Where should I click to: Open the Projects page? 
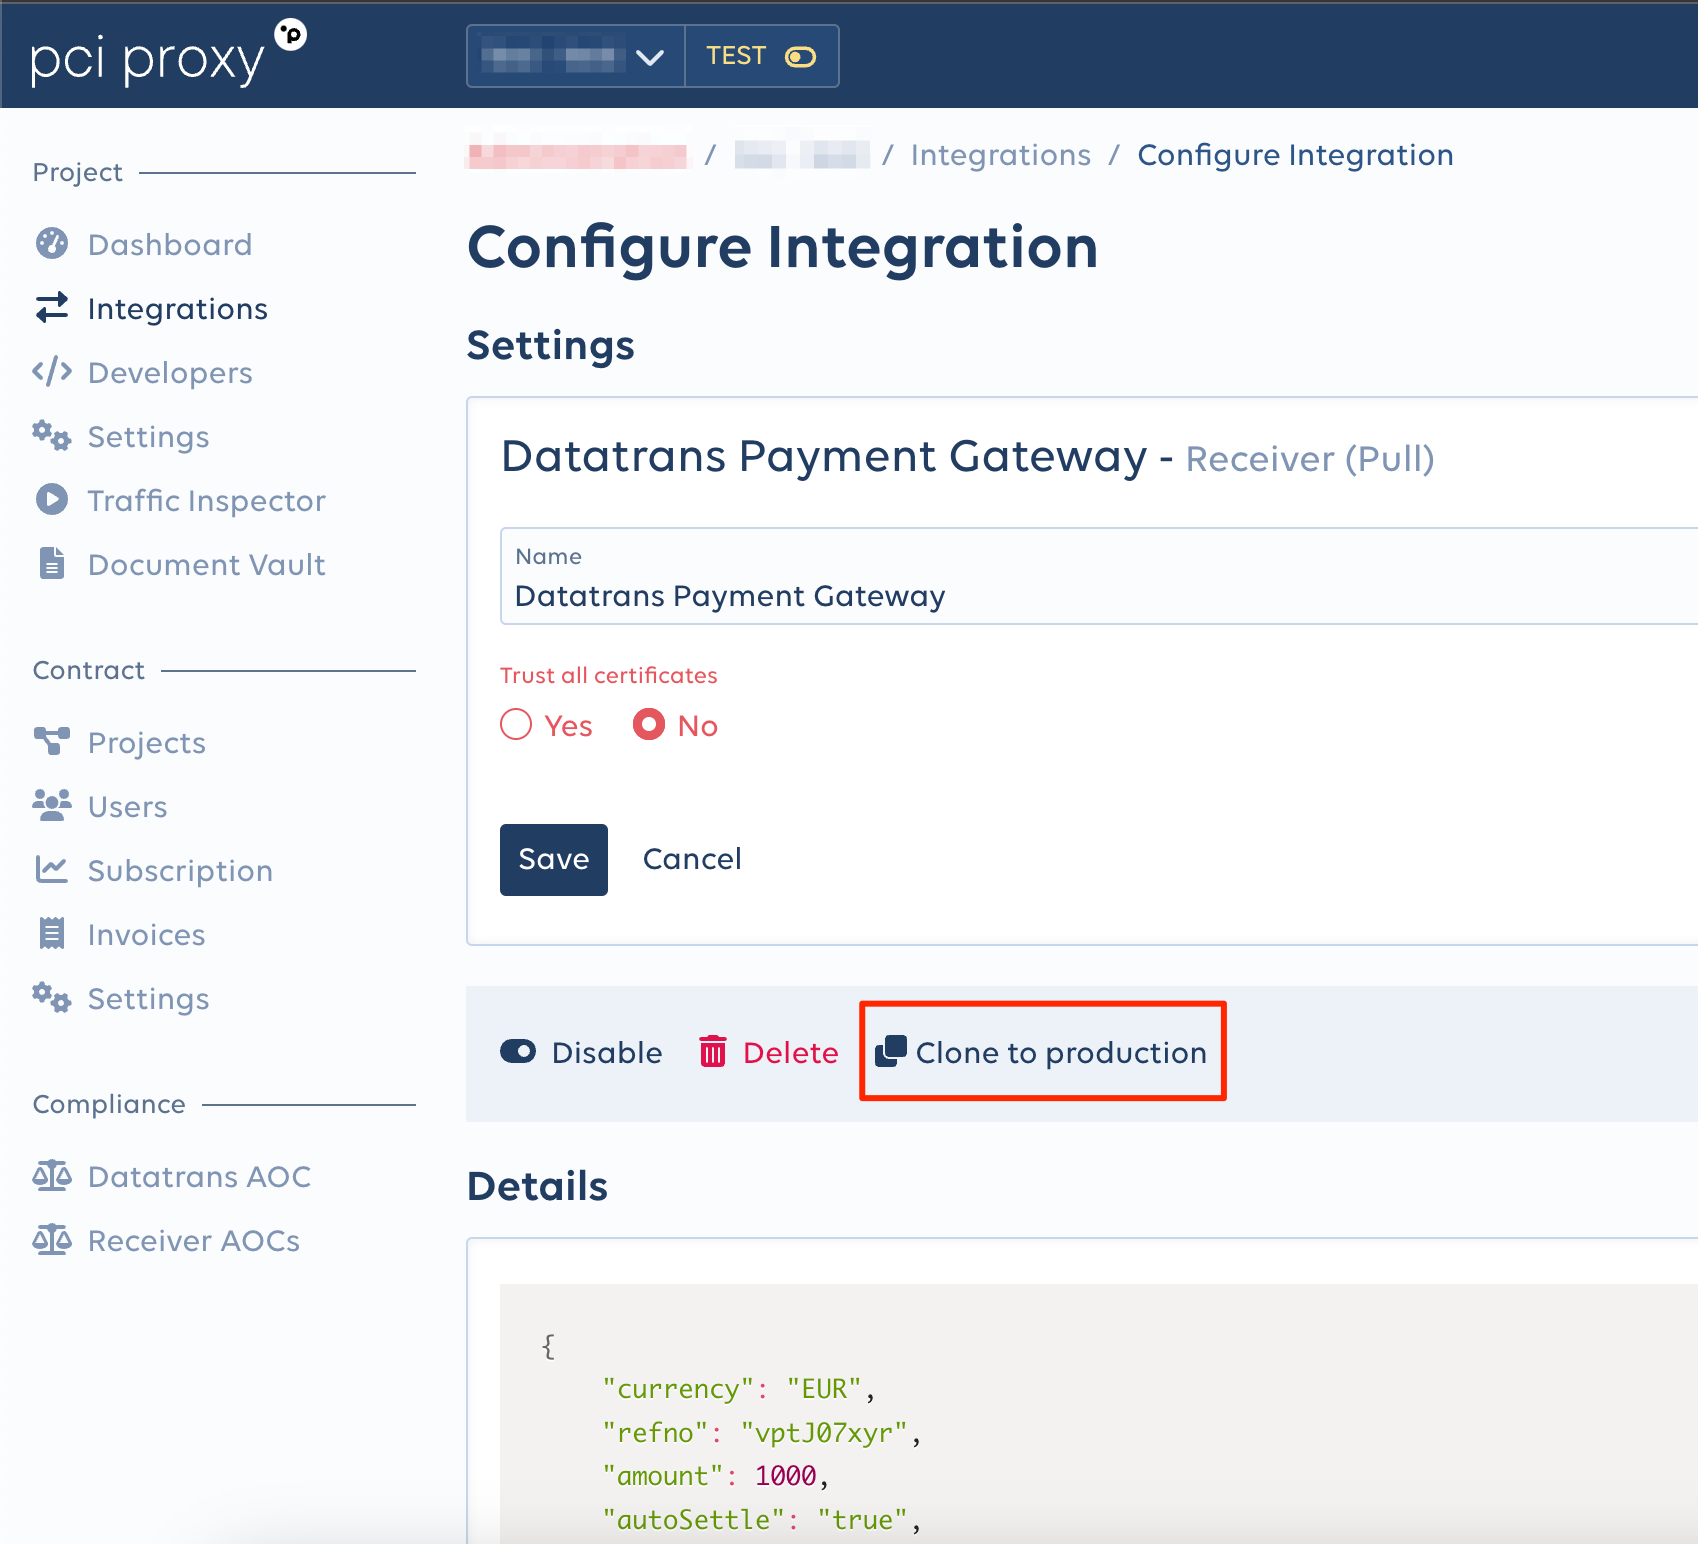(147, 742)
